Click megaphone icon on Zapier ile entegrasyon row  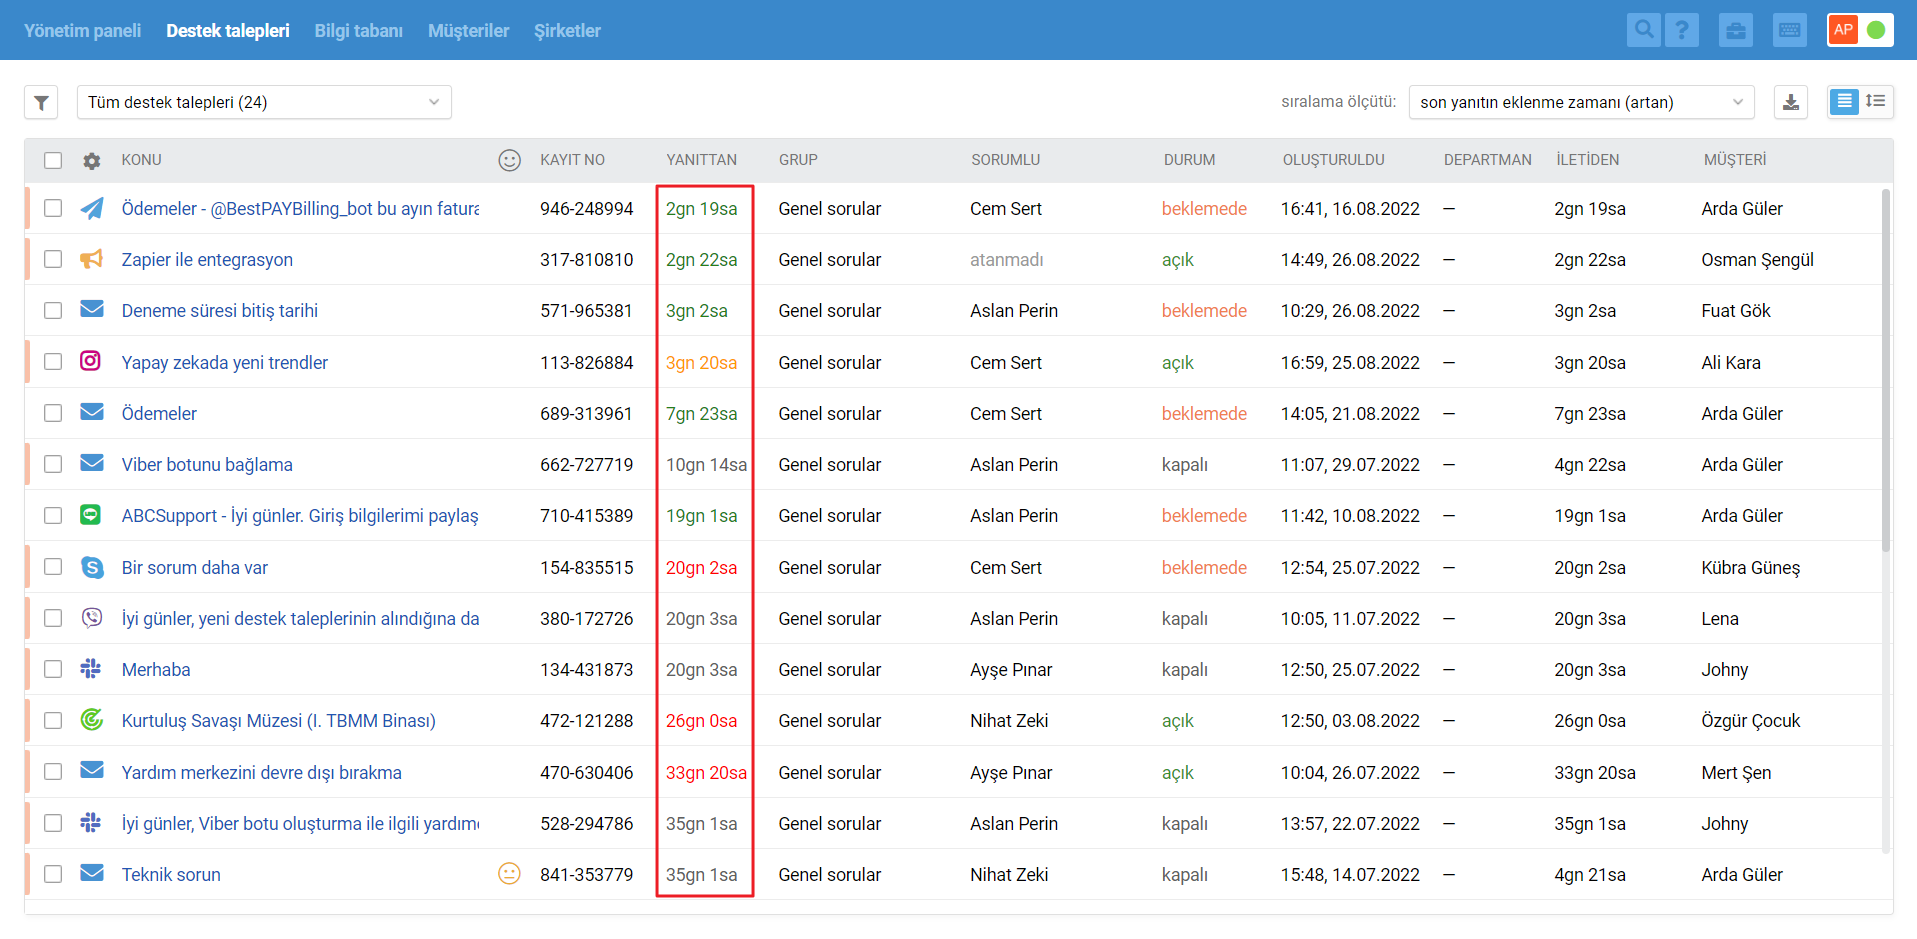(92, 259)
